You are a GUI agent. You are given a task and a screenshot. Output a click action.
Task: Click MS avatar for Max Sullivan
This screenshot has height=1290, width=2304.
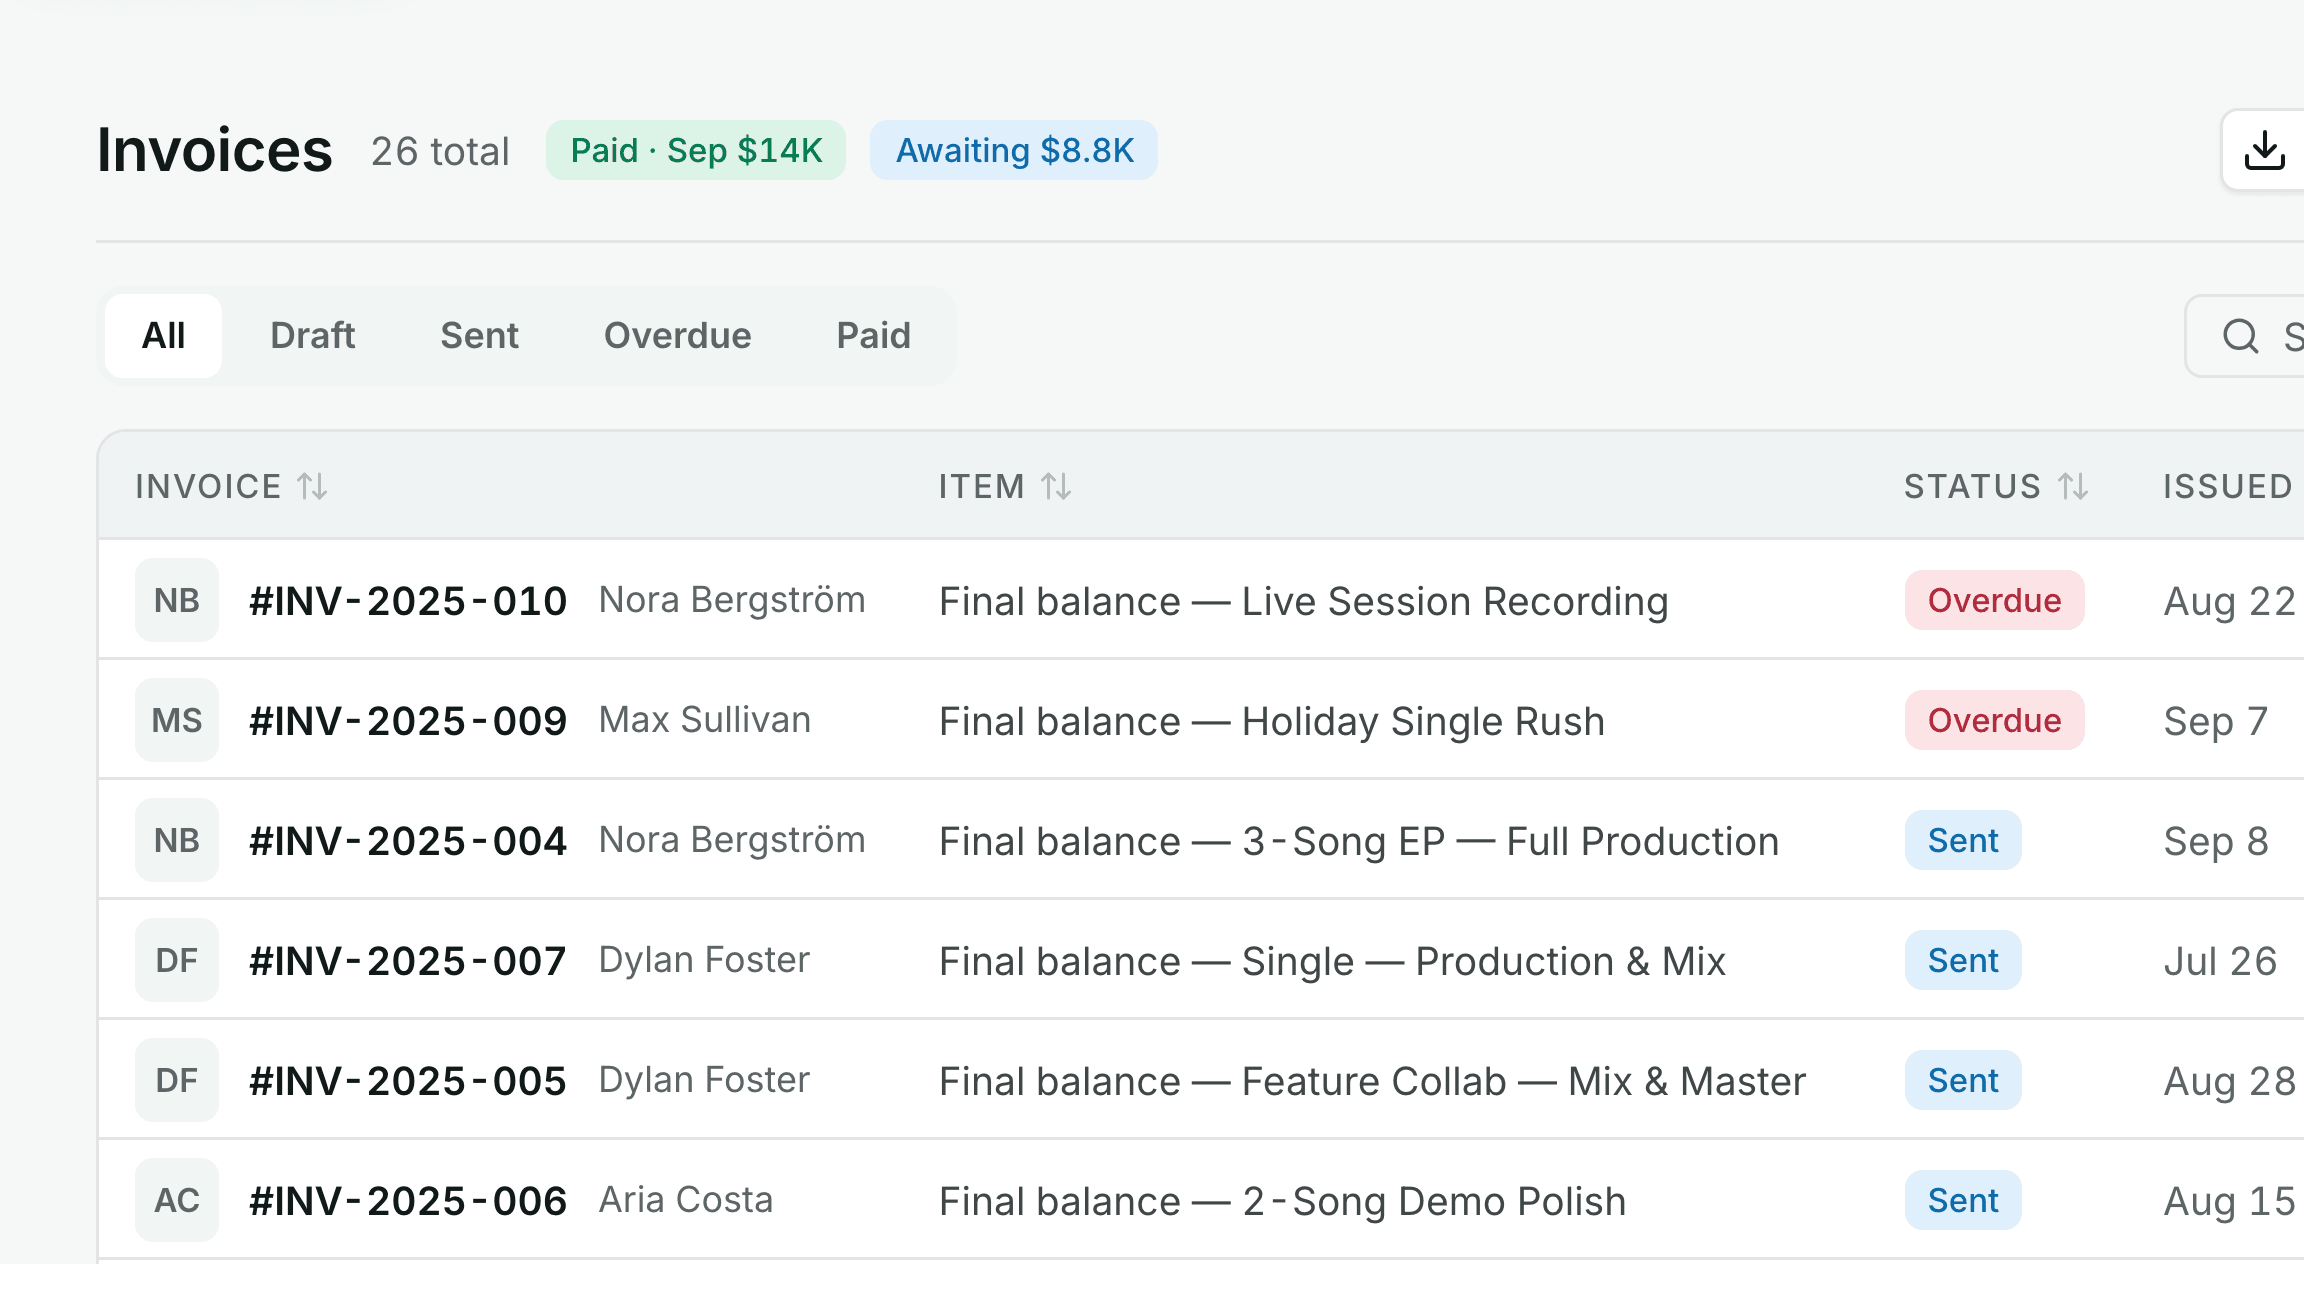[177, 720]
